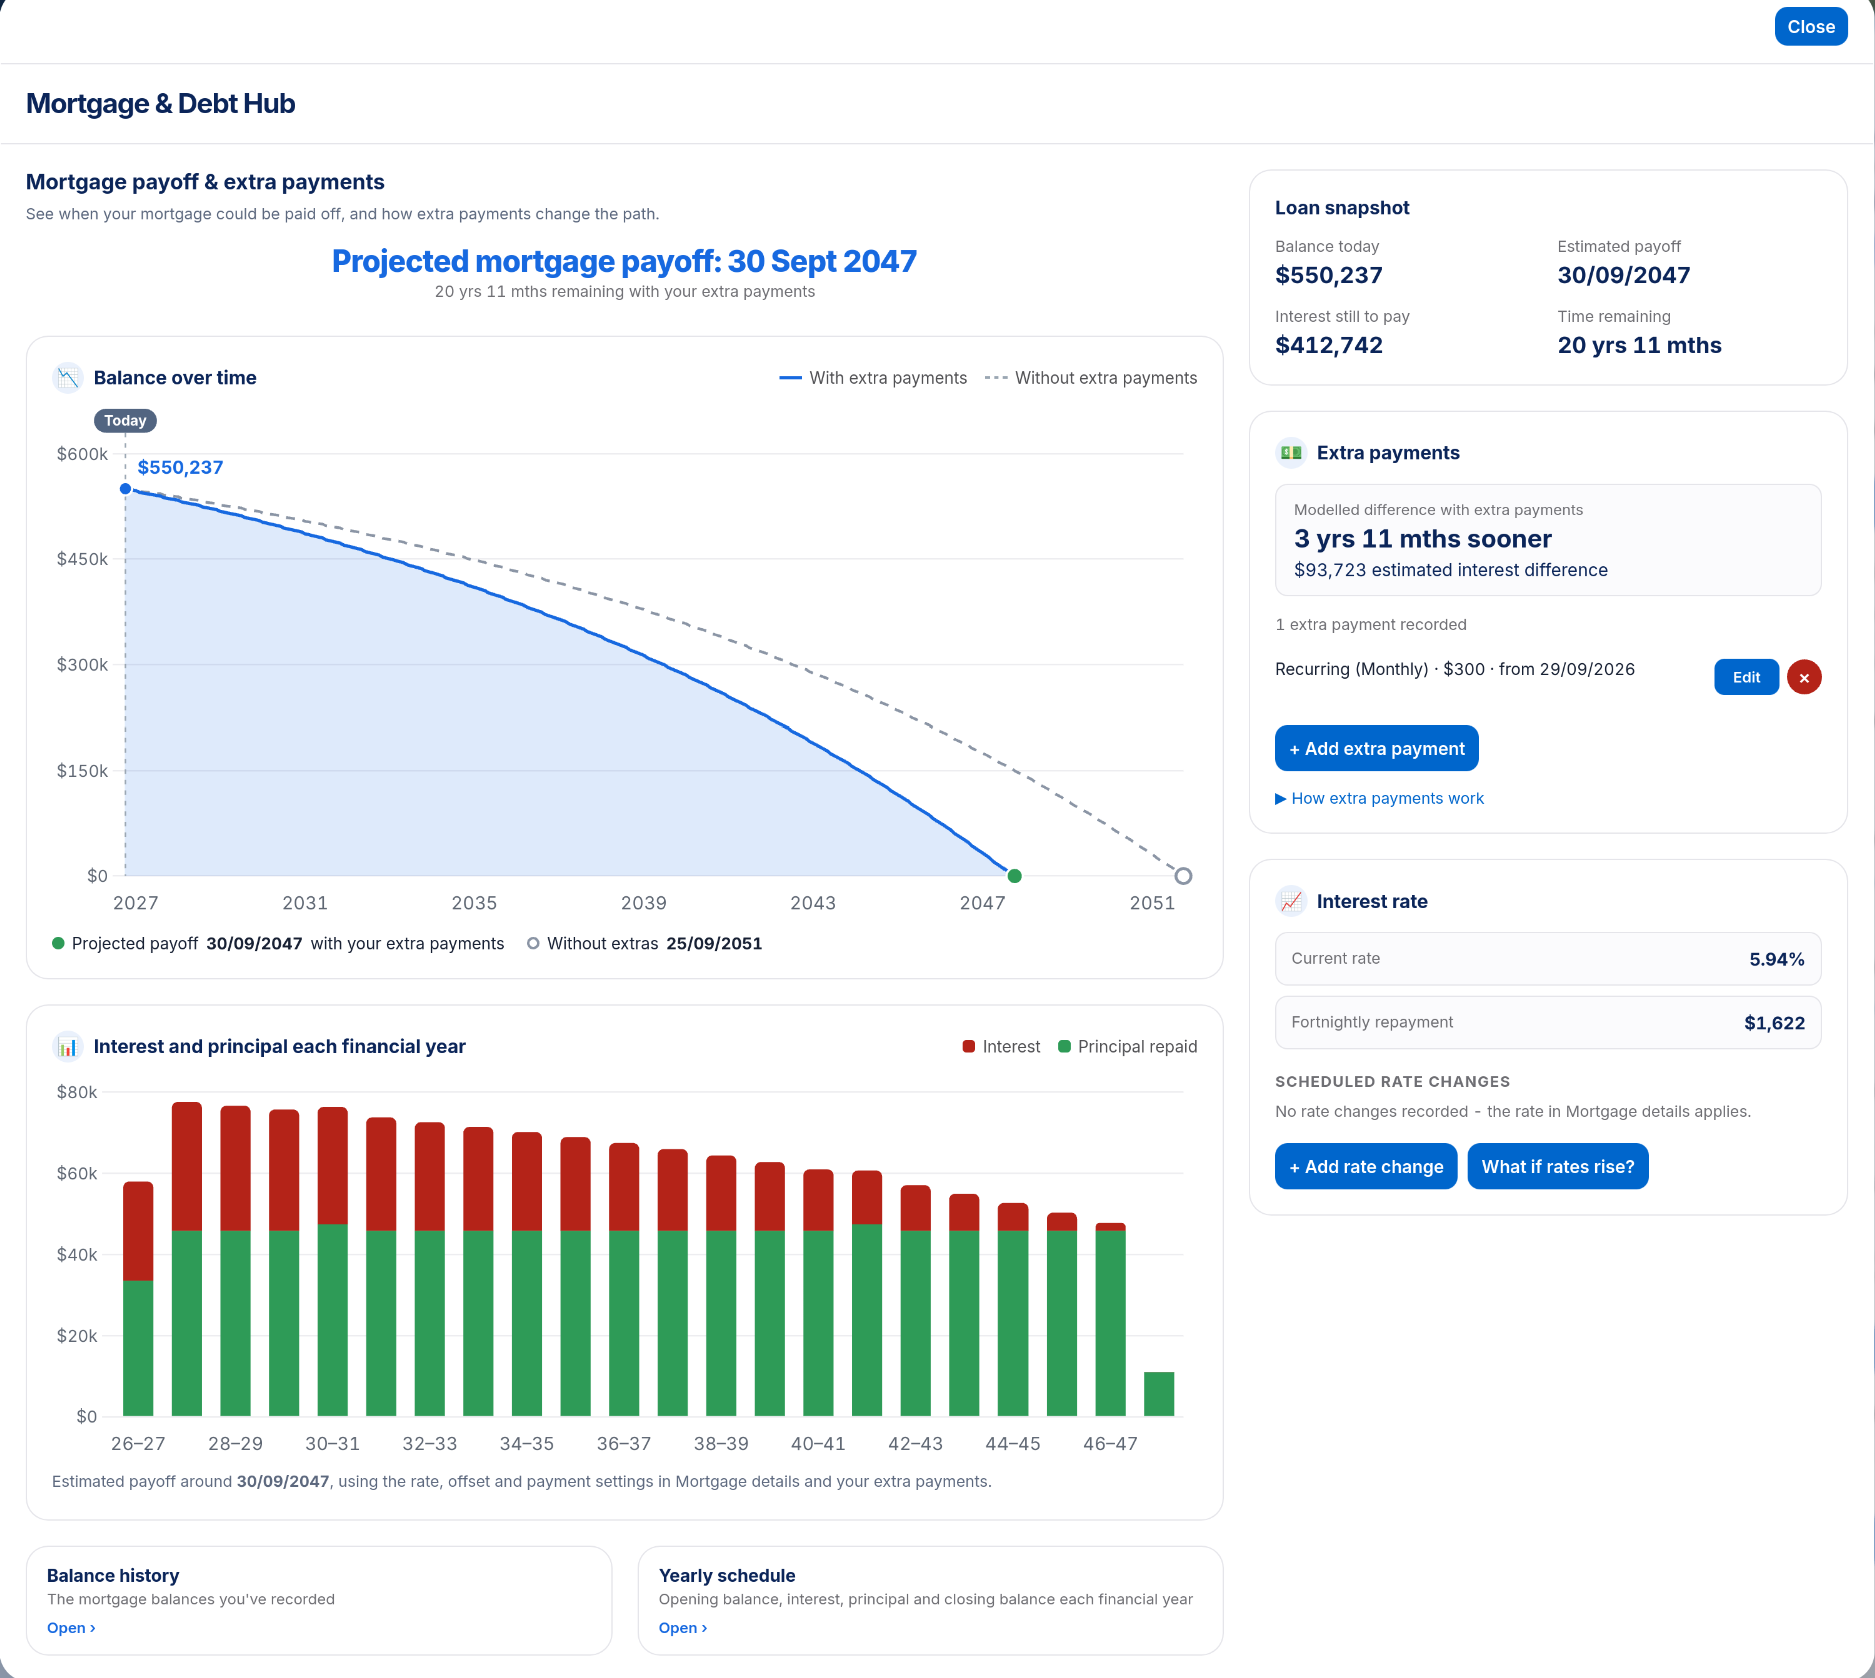Click the 3 yrs 11 mths sooner text
The width and height of the screenshot is (1875, 1678).
point(1422,539)
